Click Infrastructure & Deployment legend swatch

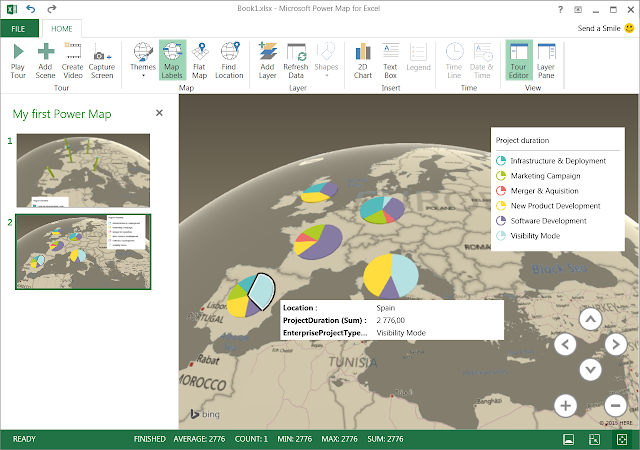click(x=501, y=160)
